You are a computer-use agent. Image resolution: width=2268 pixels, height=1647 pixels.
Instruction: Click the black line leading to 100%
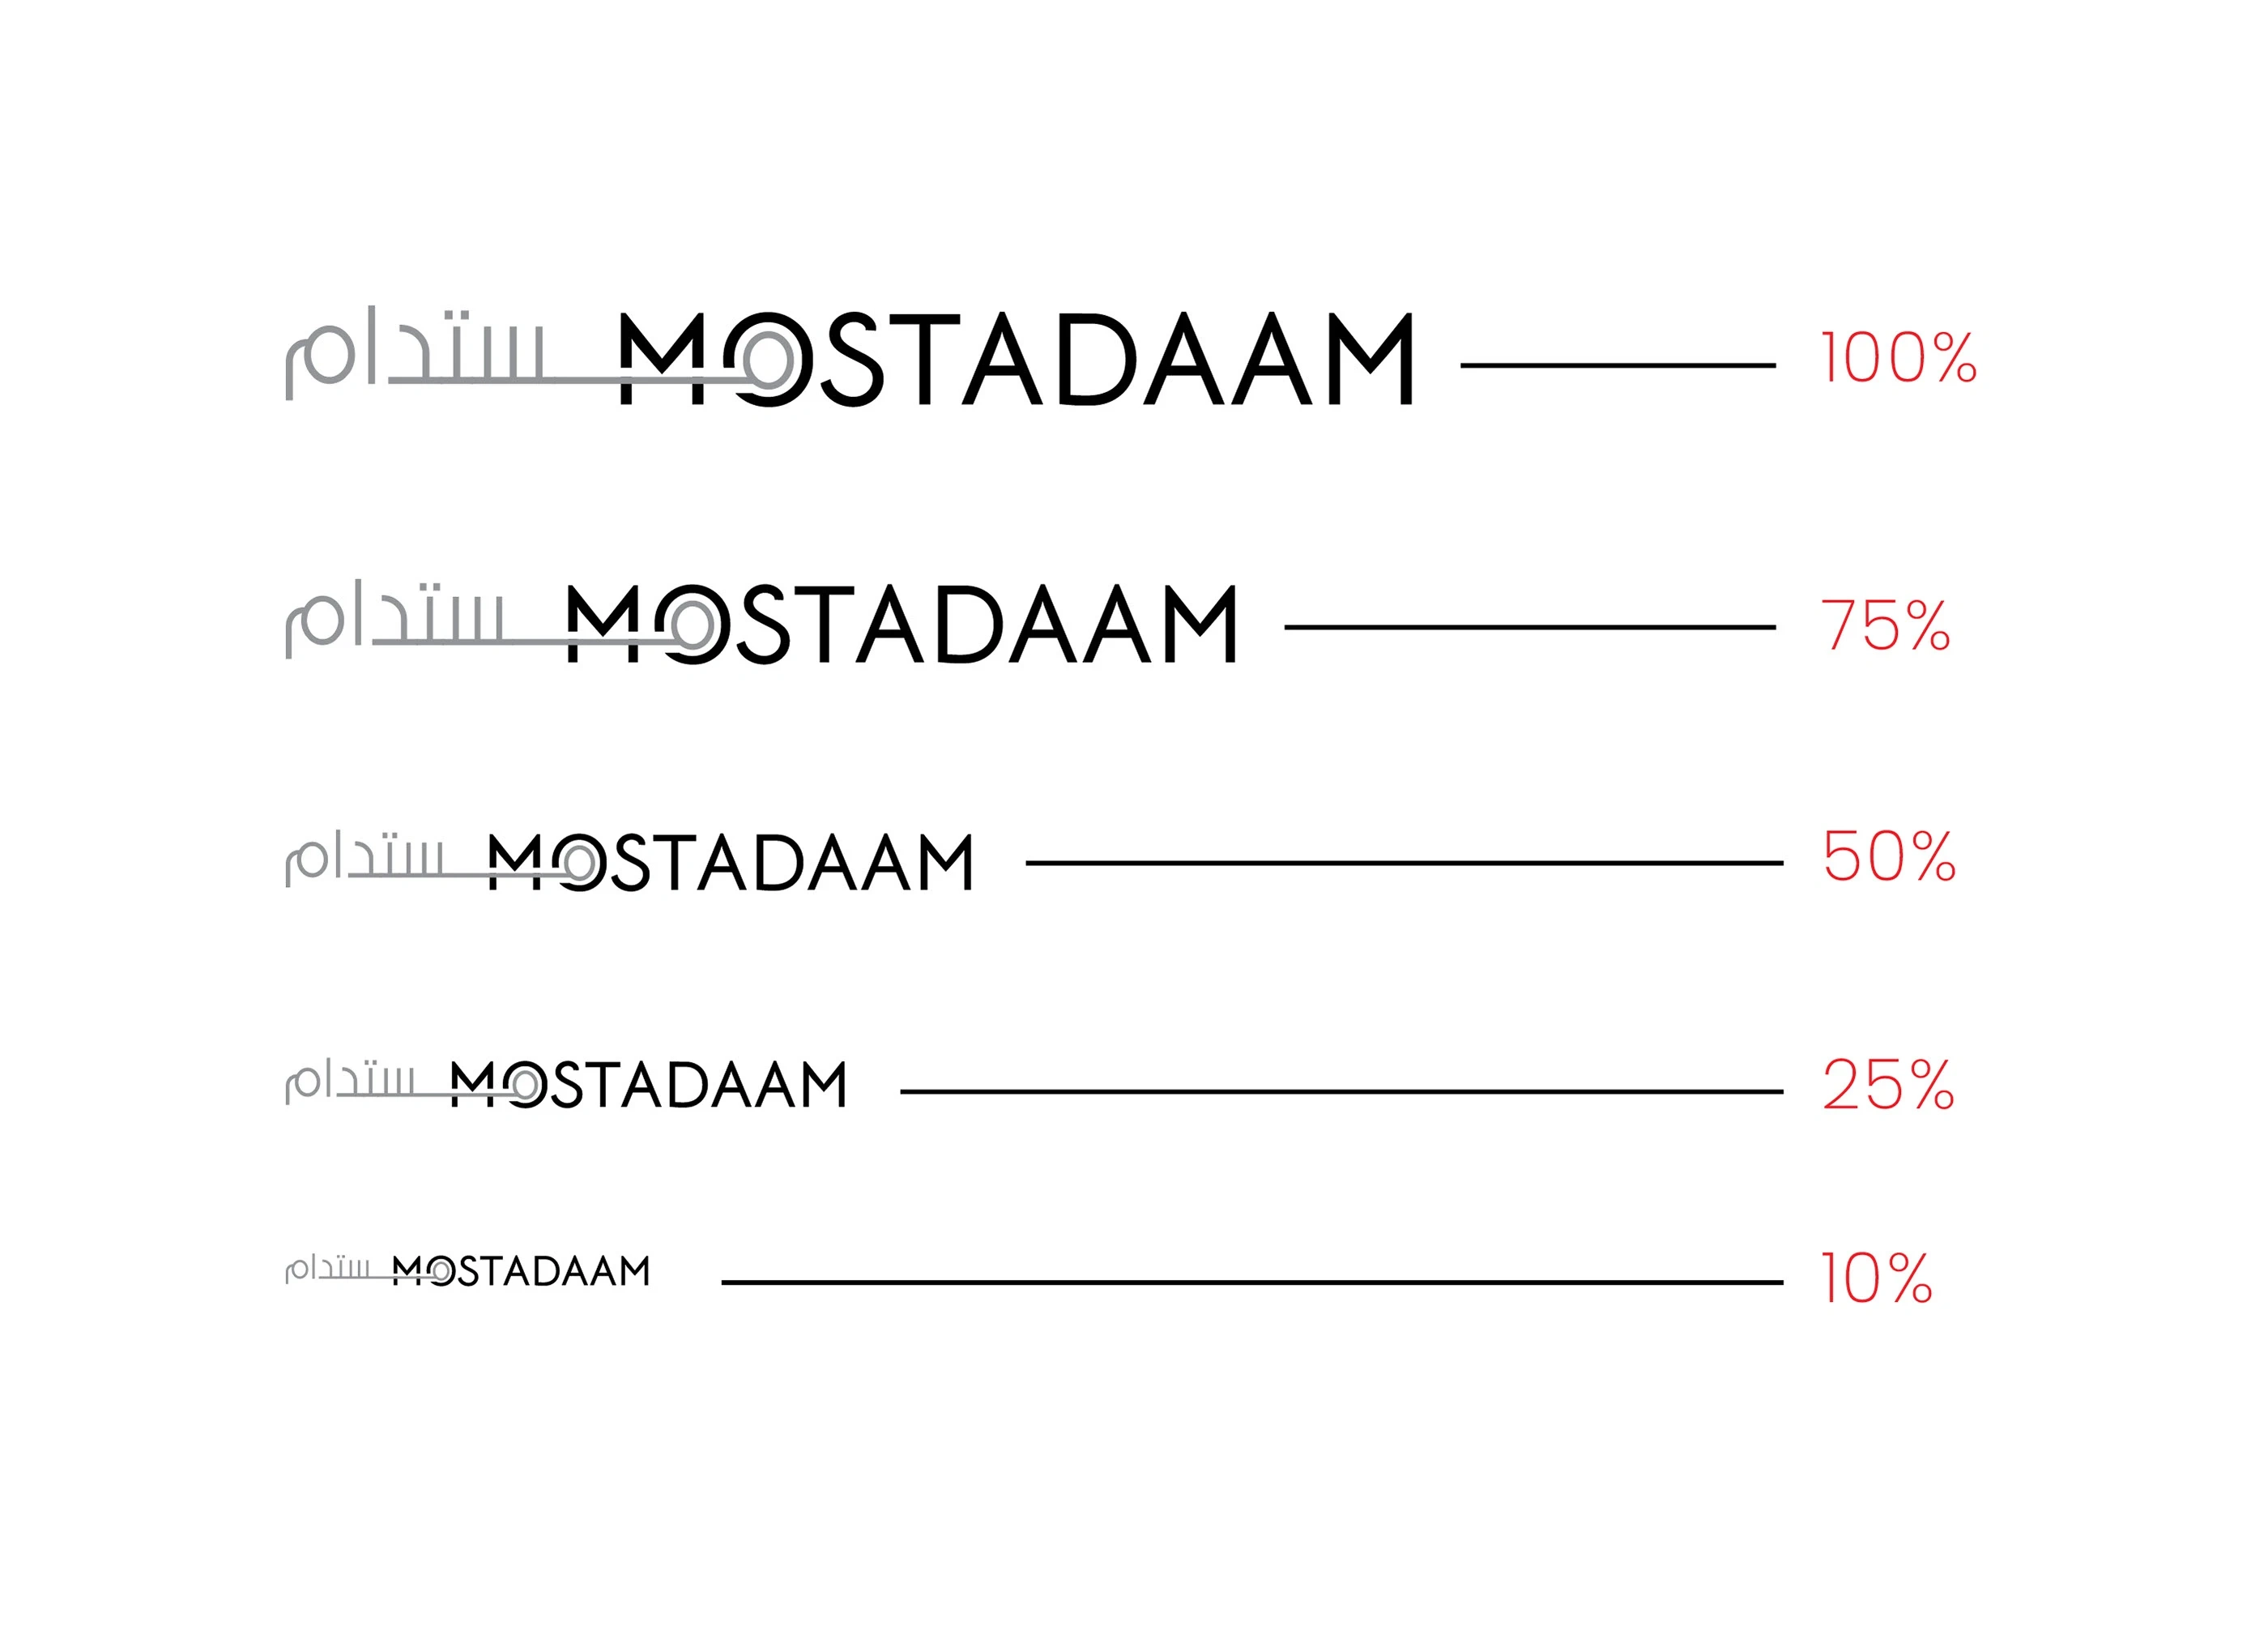point(1617,366)
